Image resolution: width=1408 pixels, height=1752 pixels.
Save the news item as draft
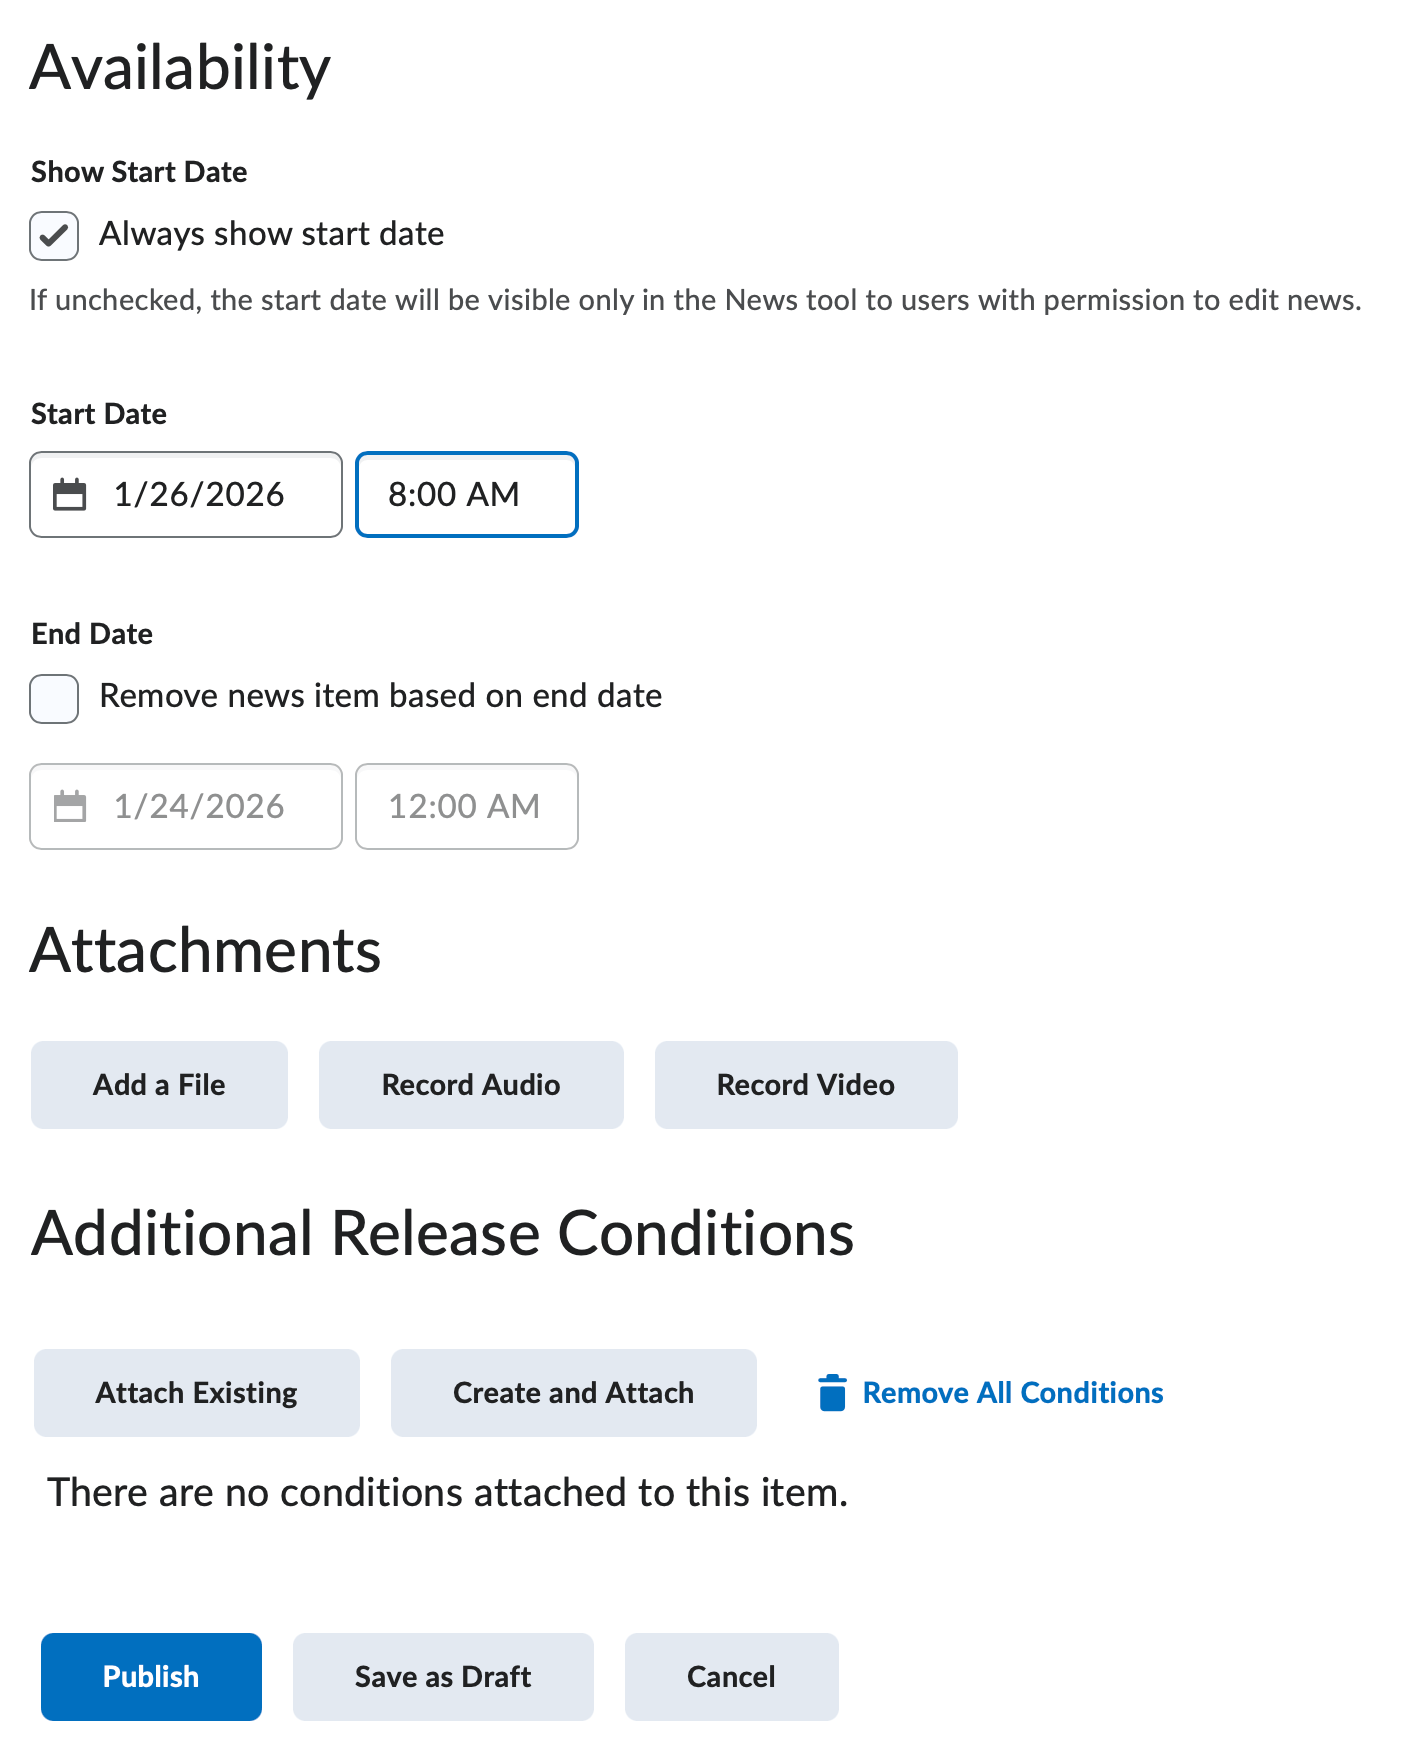(x=443, y=1676)
